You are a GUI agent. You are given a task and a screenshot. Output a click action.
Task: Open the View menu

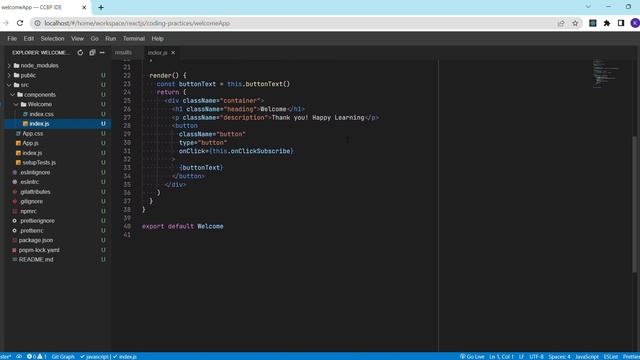[77, 38]
